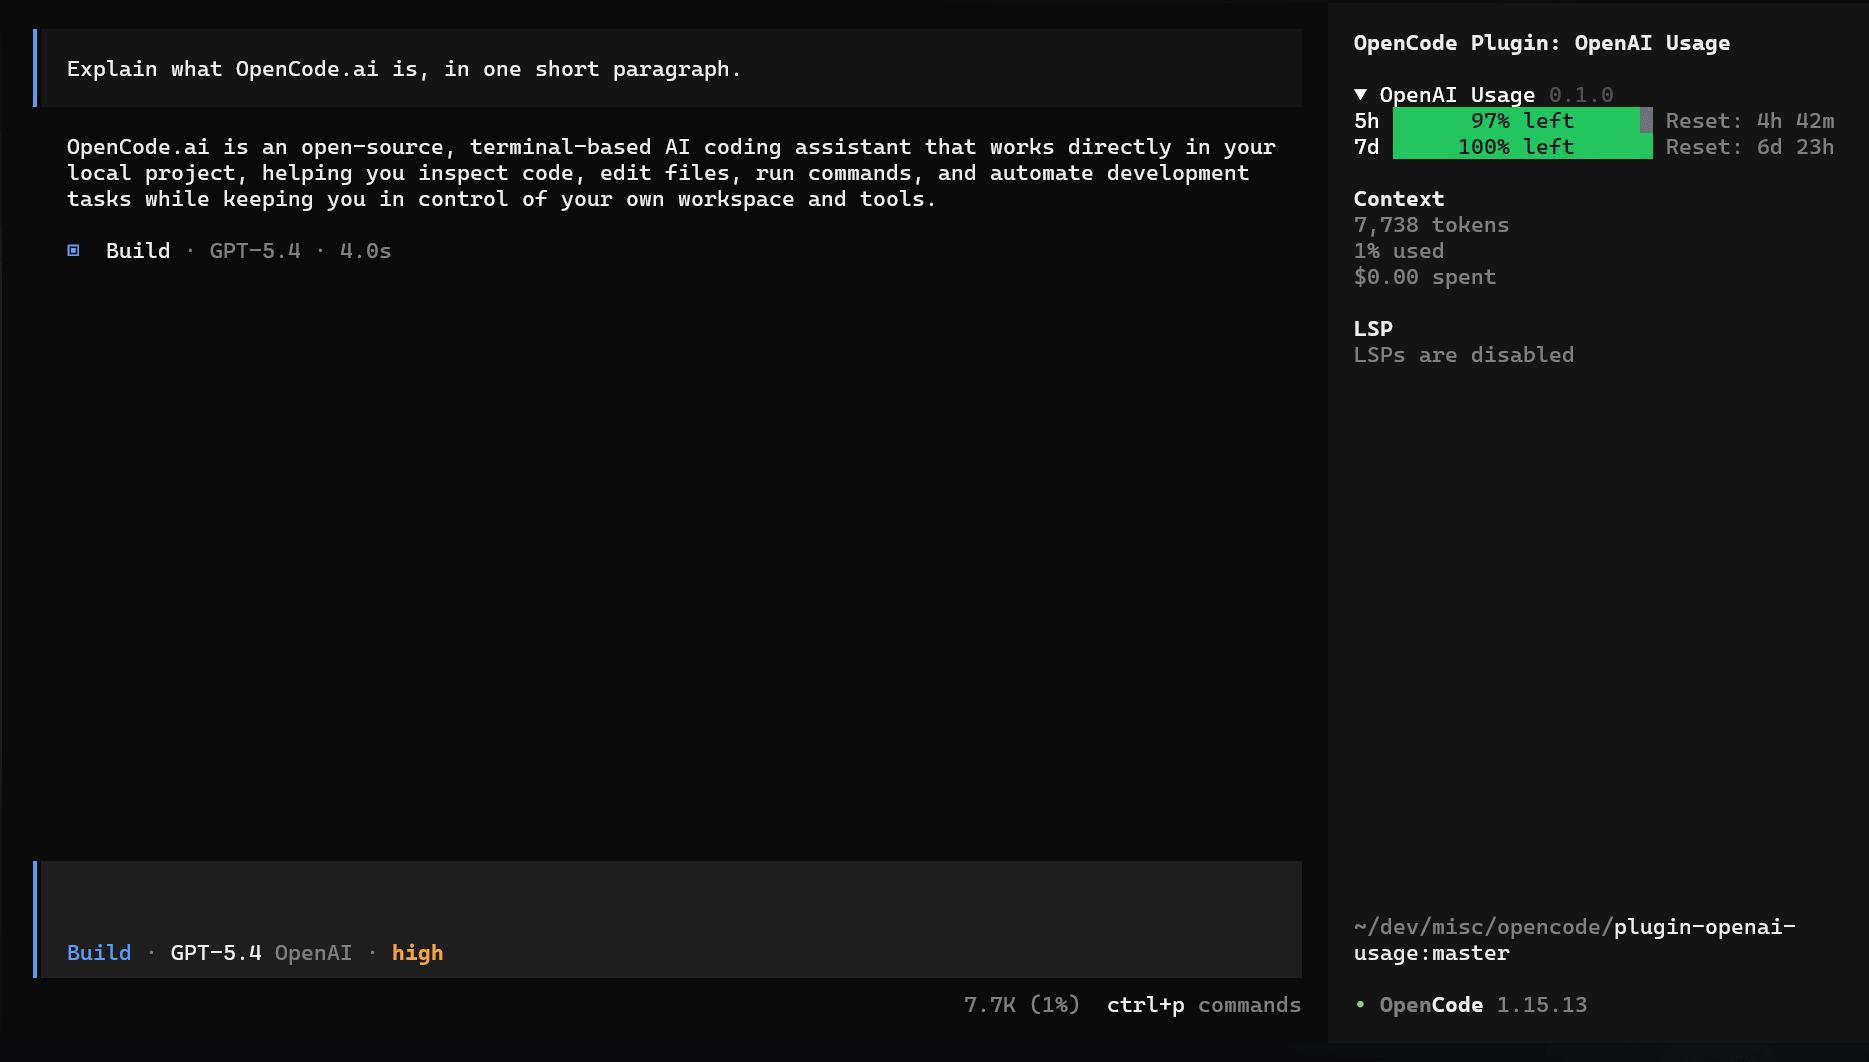Click the green OpenCode status dot
This screenshot has height=1062, width=1869.
[1360, 1004]
